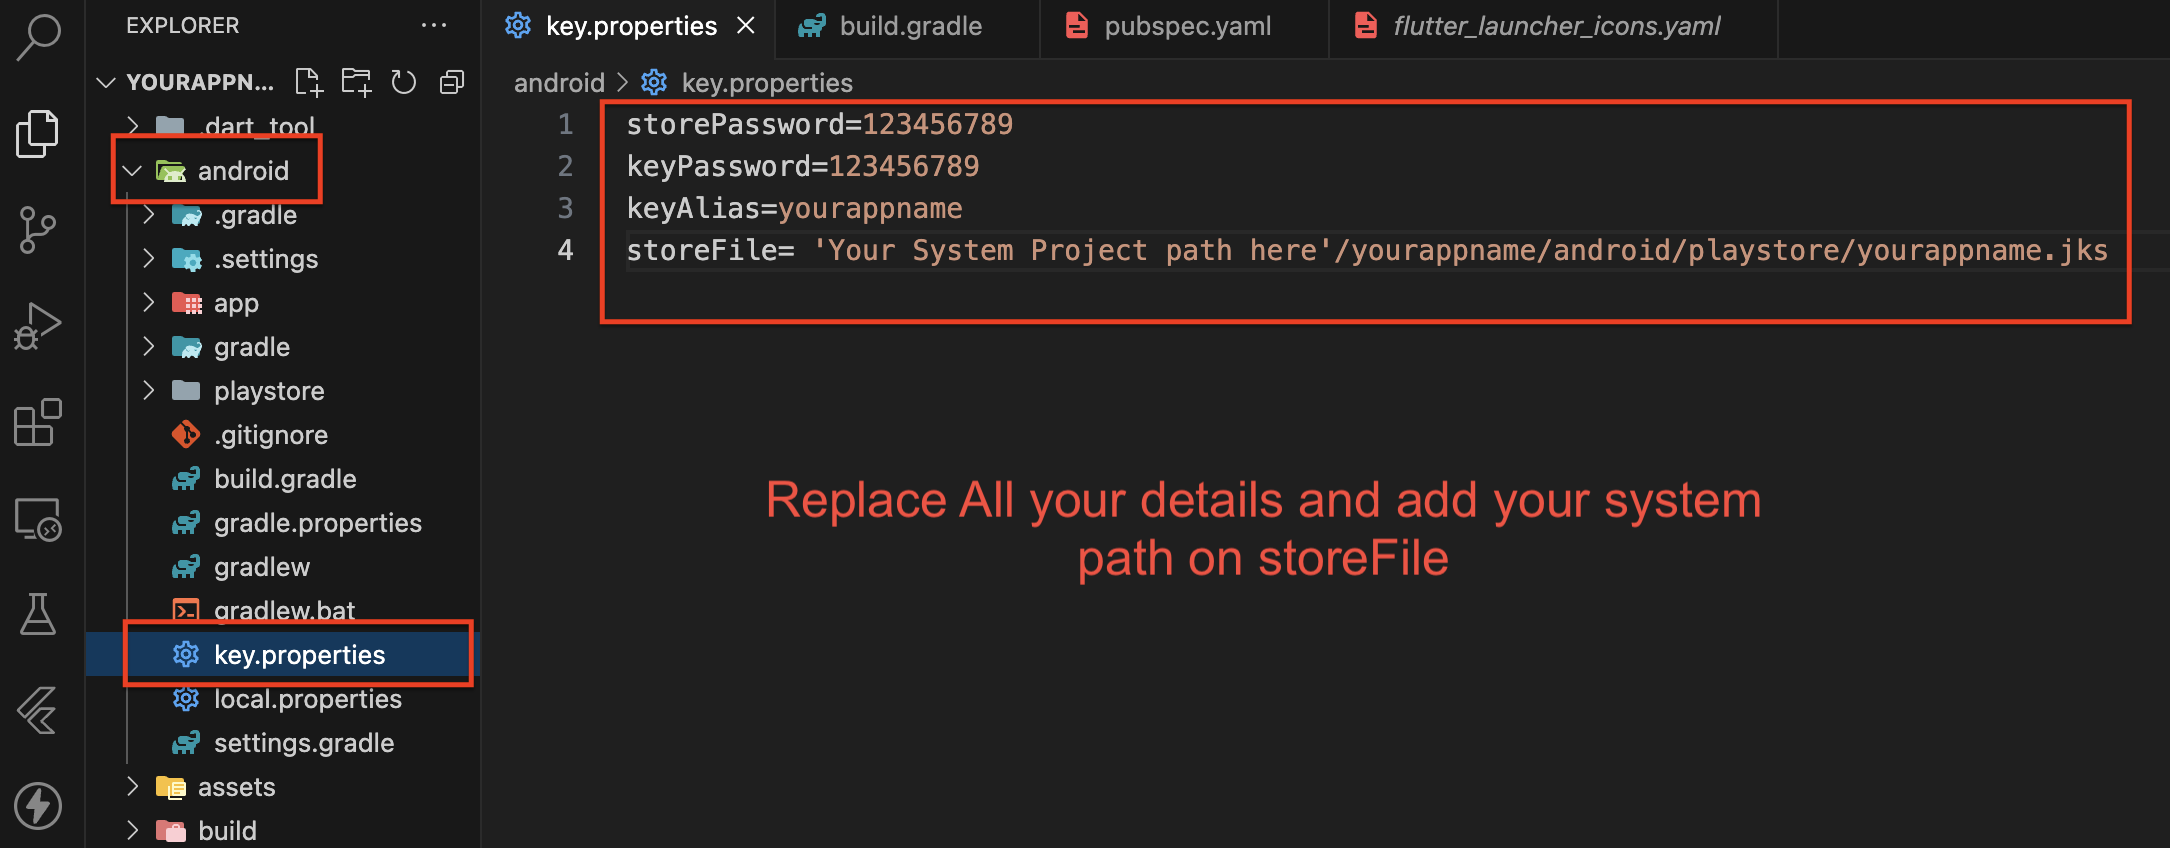Viewport: 2170px width, 848px height.
Task: Expand the app folder
Action: point(149,303)
